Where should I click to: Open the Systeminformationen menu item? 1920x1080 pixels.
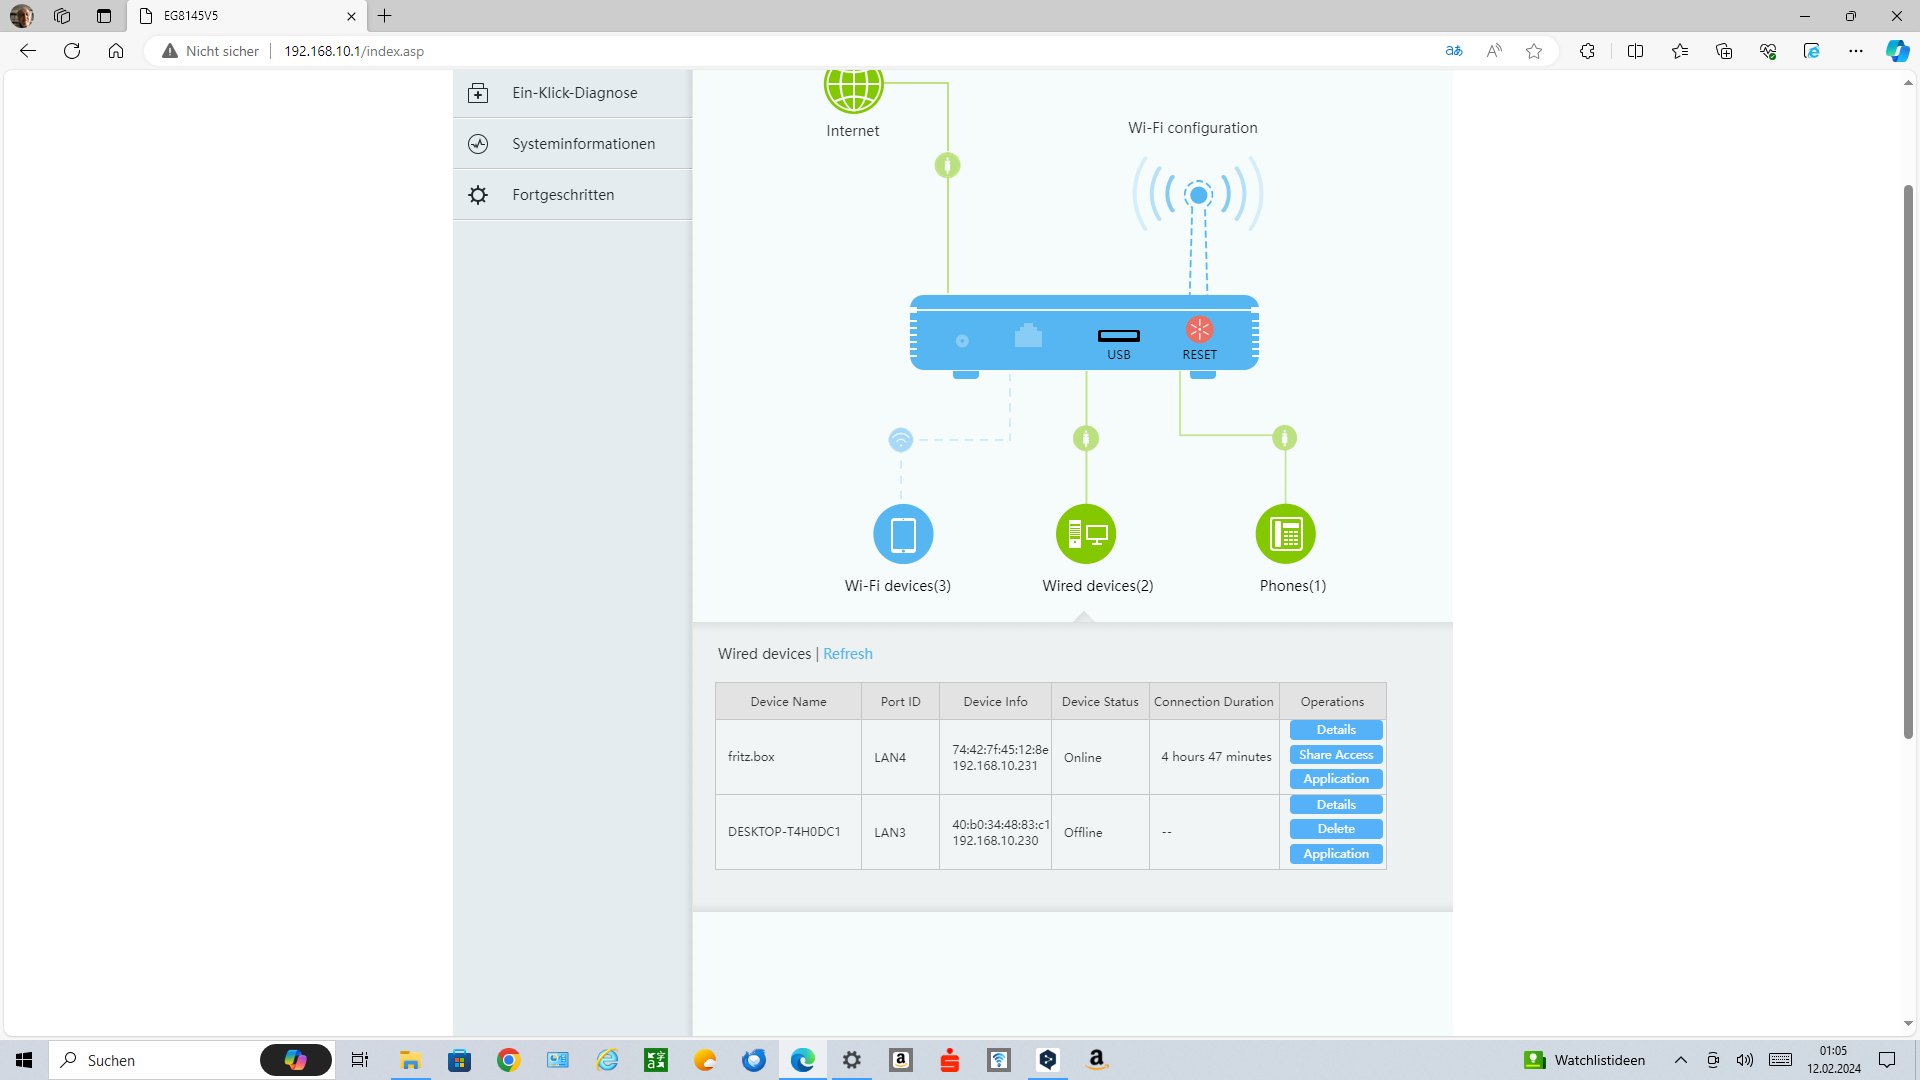(583, 144)
